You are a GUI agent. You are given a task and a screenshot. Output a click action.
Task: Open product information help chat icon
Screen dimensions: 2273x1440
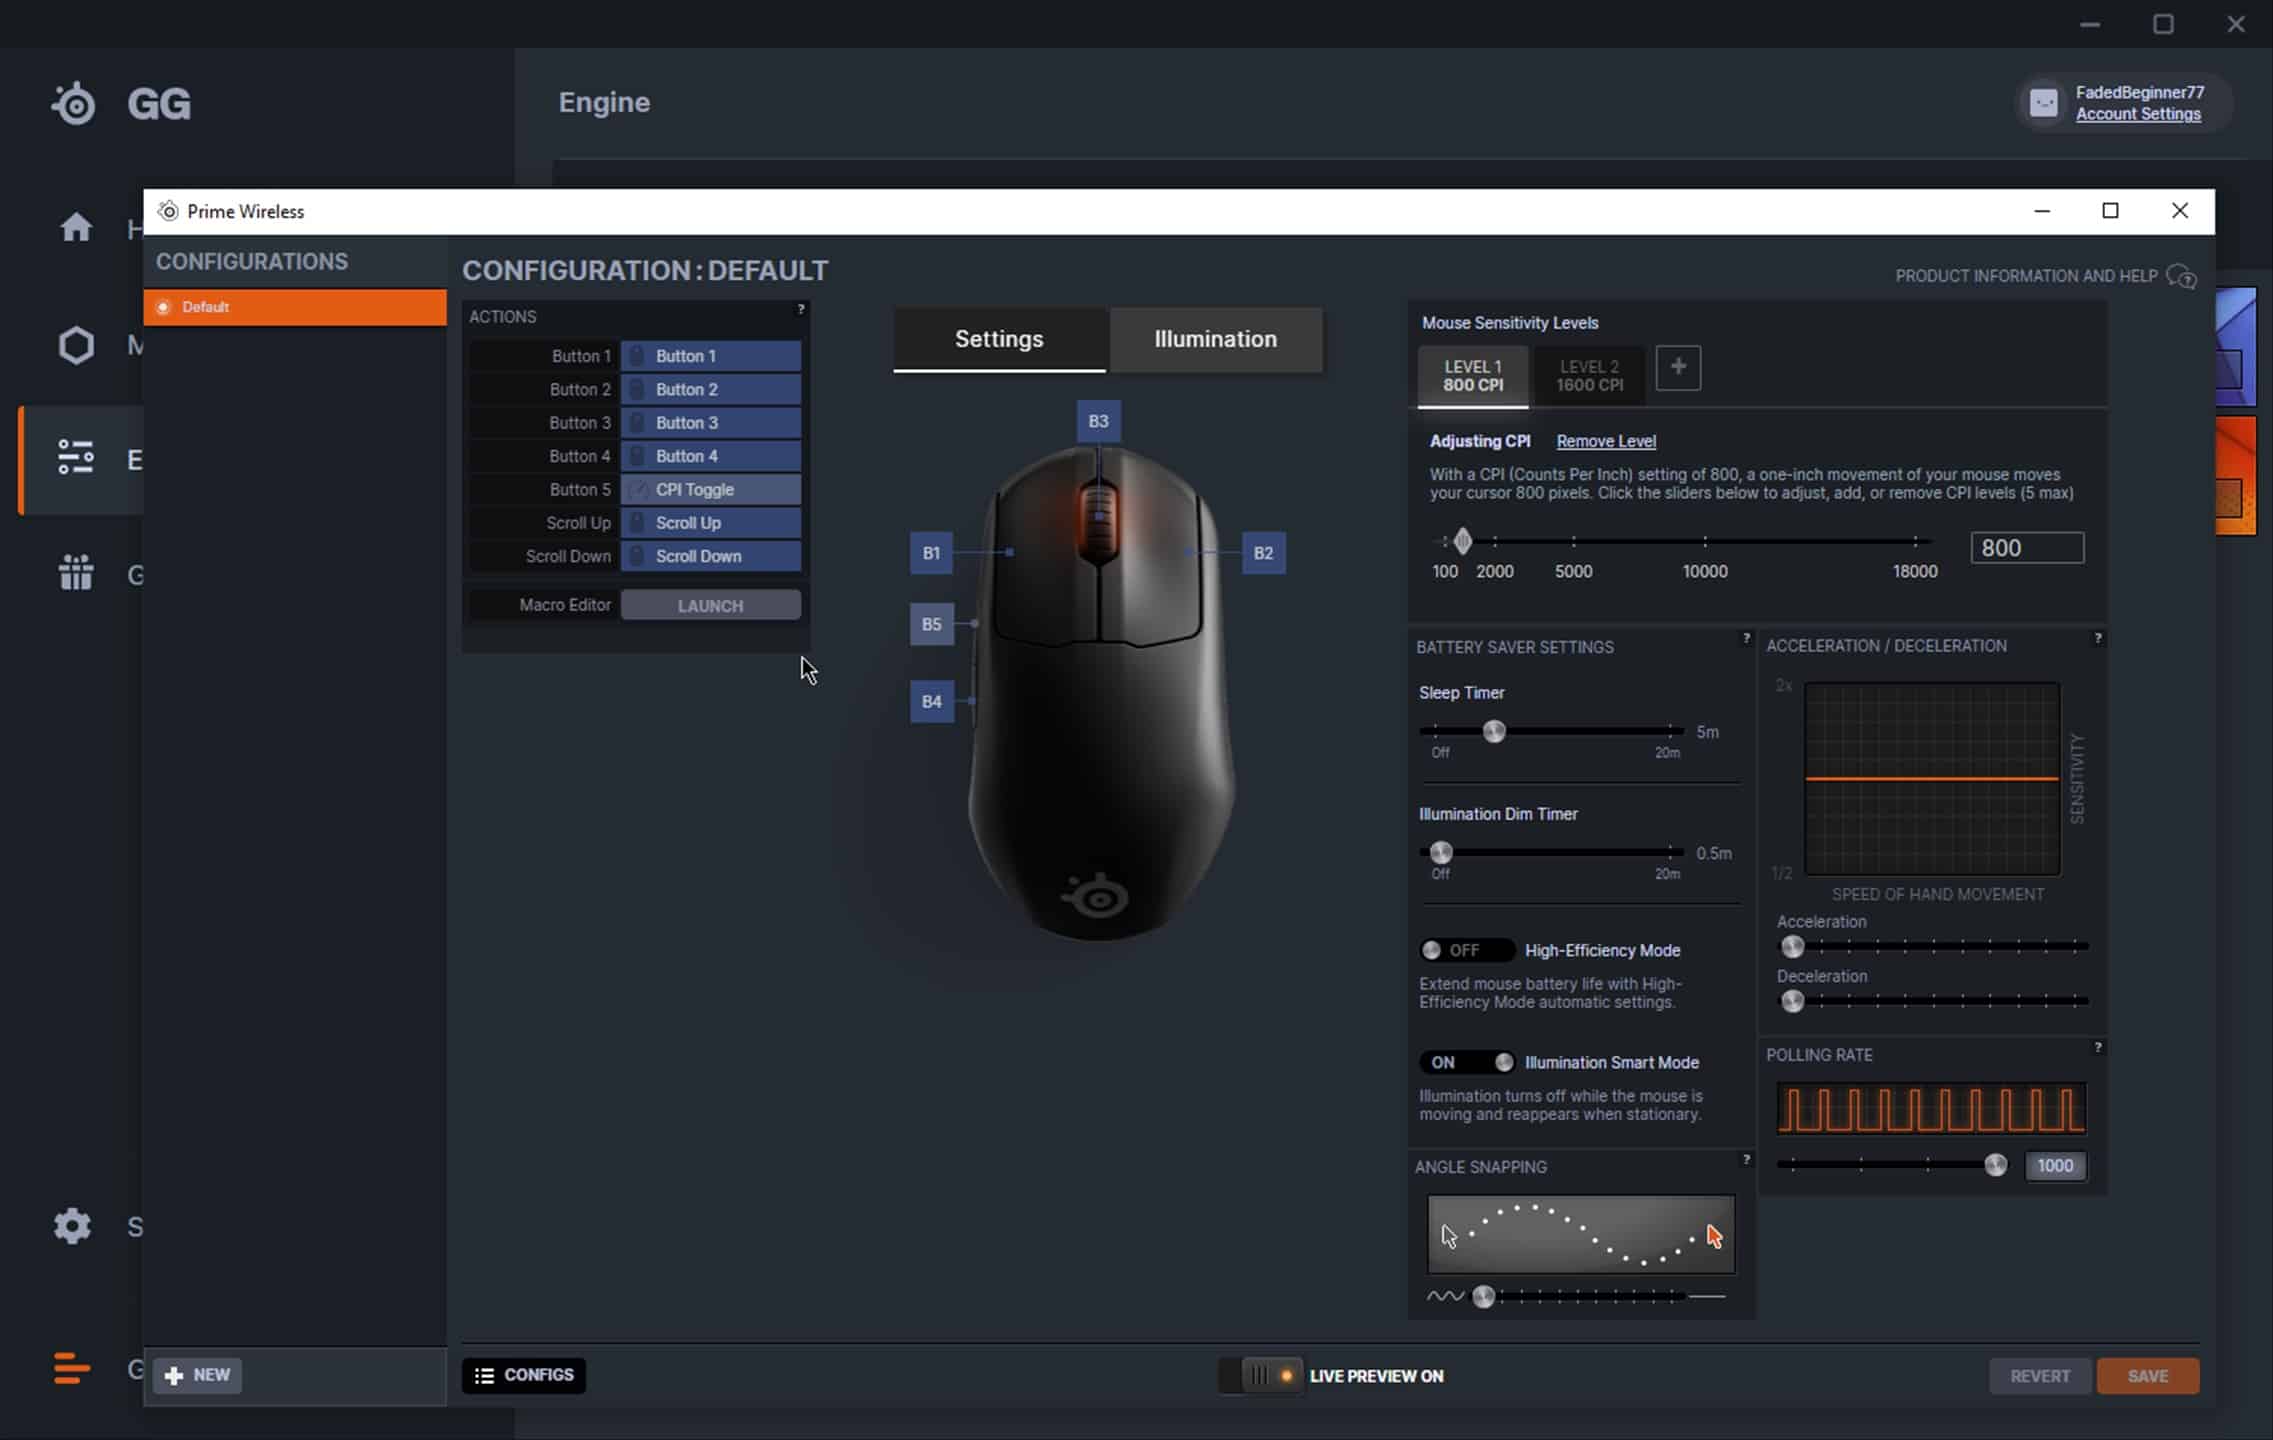[x=2181, y=276]
